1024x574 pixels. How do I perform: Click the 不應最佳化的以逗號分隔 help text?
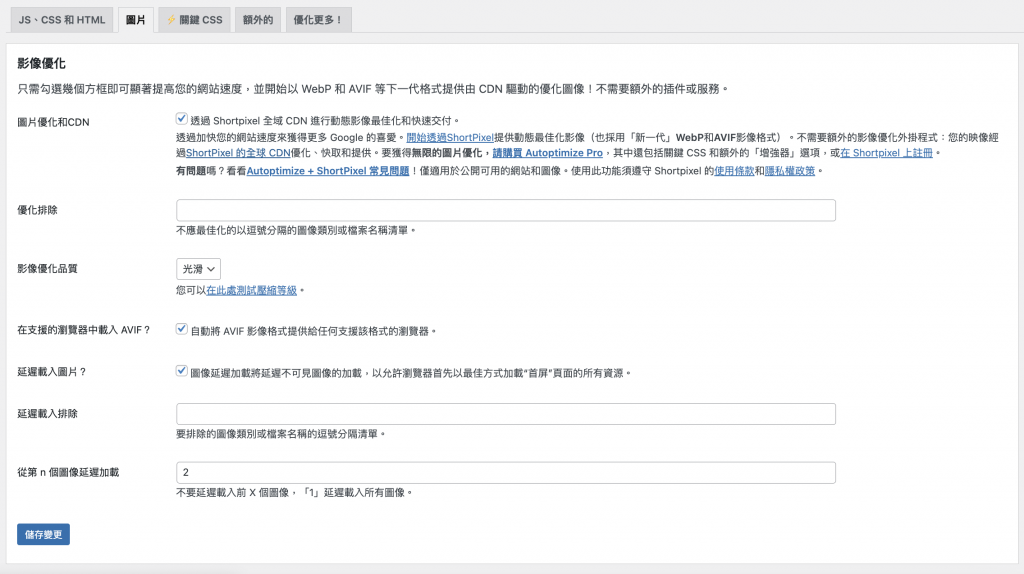tap(296, 231)
